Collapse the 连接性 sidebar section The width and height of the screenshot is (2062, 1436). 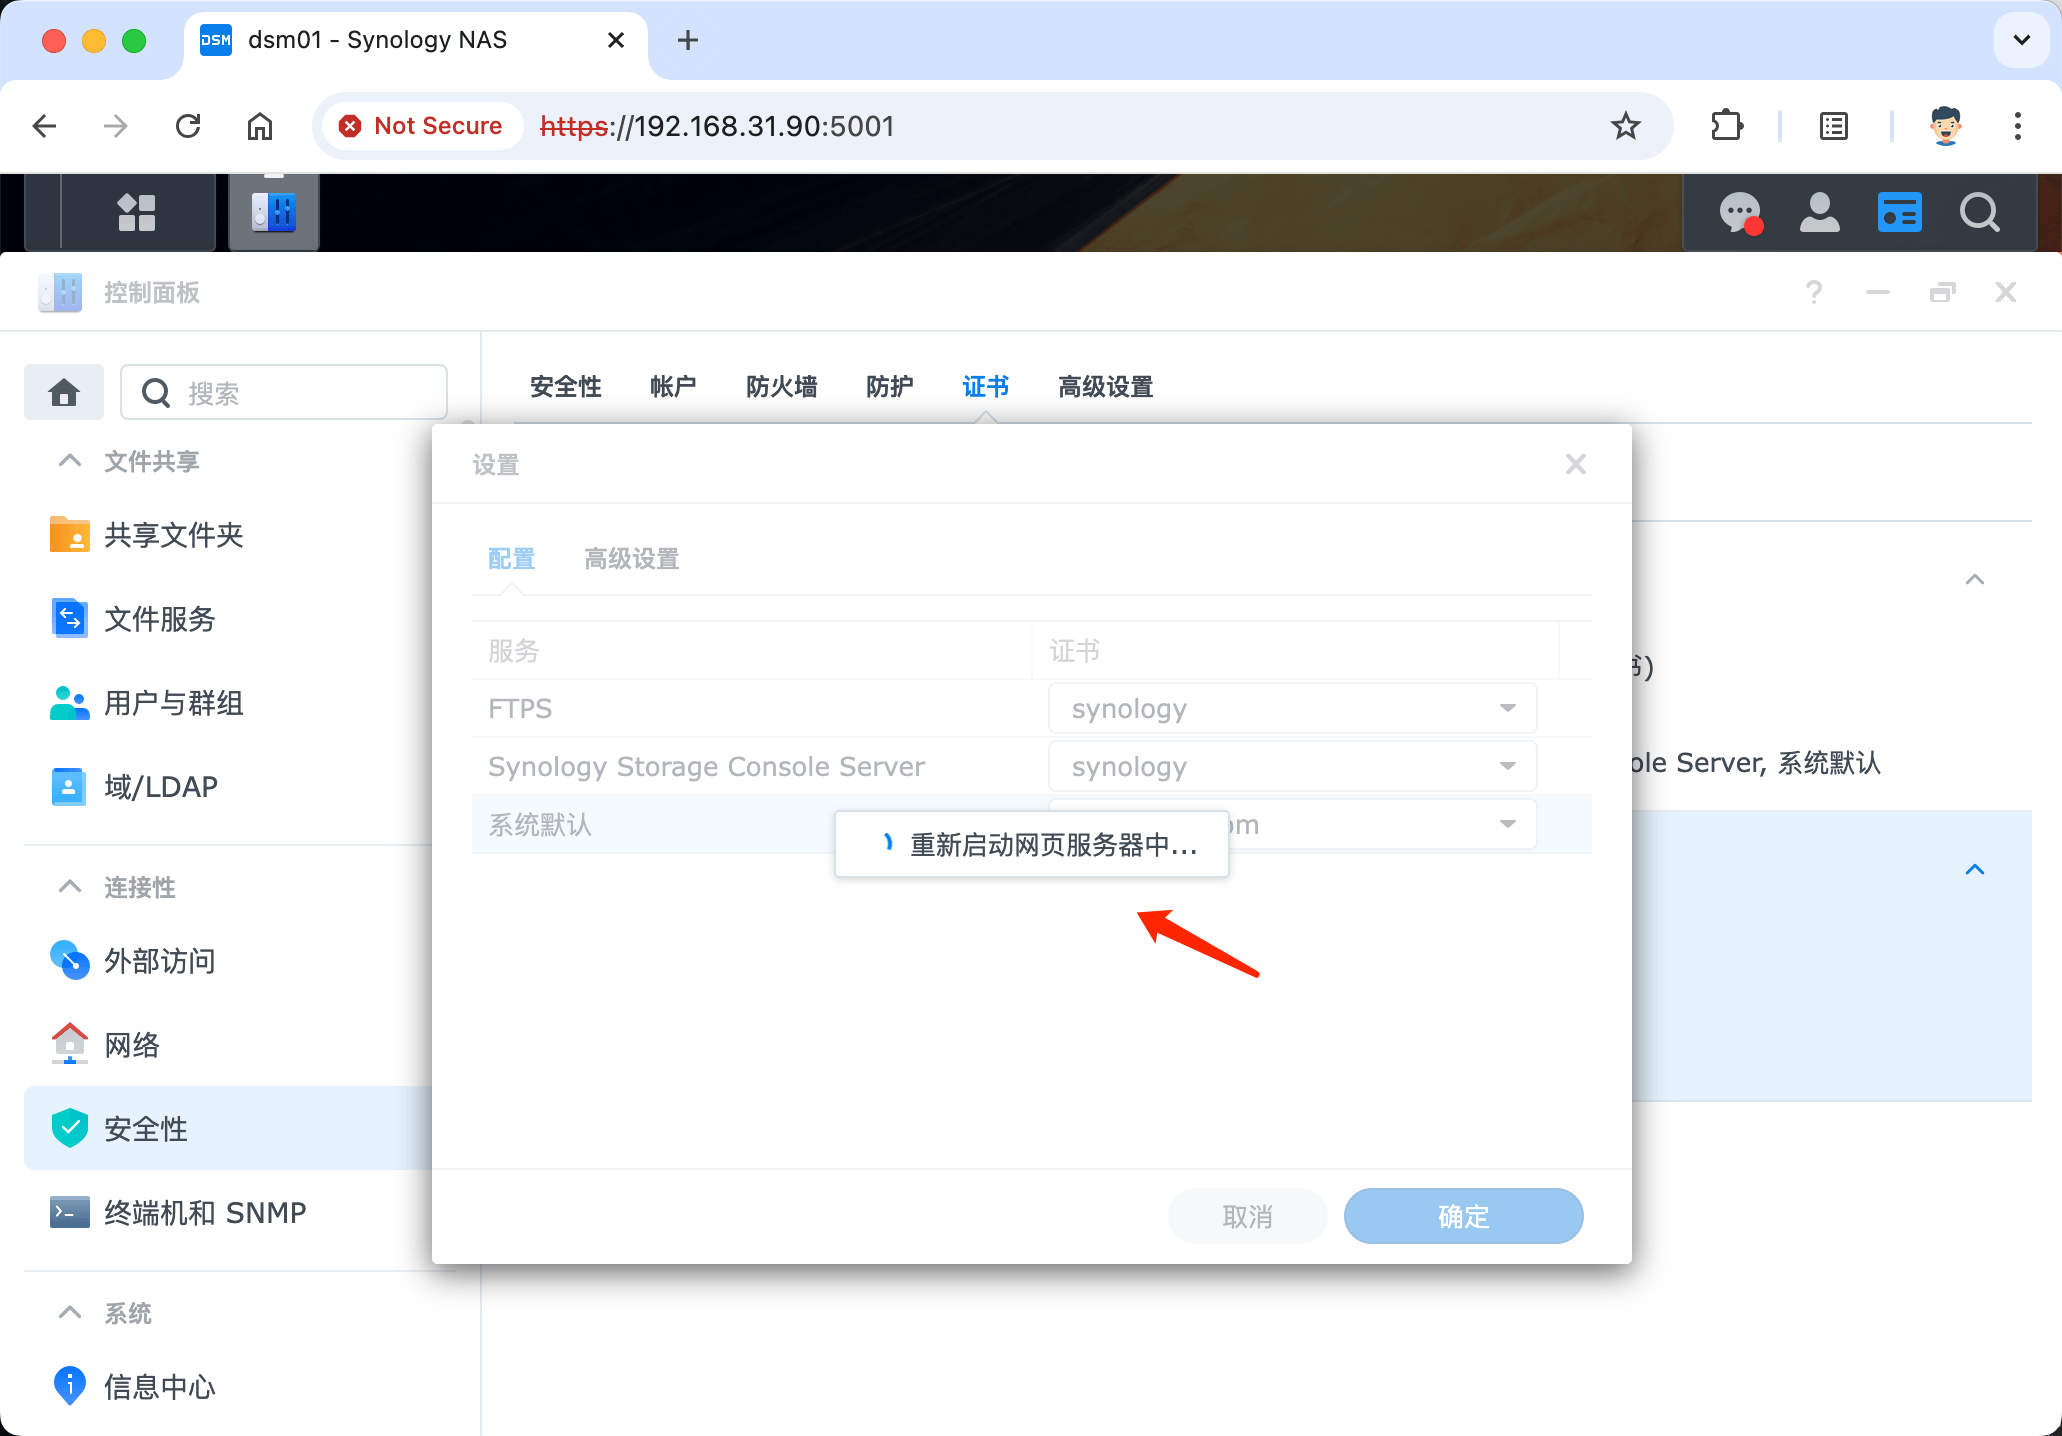pyautogui.click(x=70, y=887)
